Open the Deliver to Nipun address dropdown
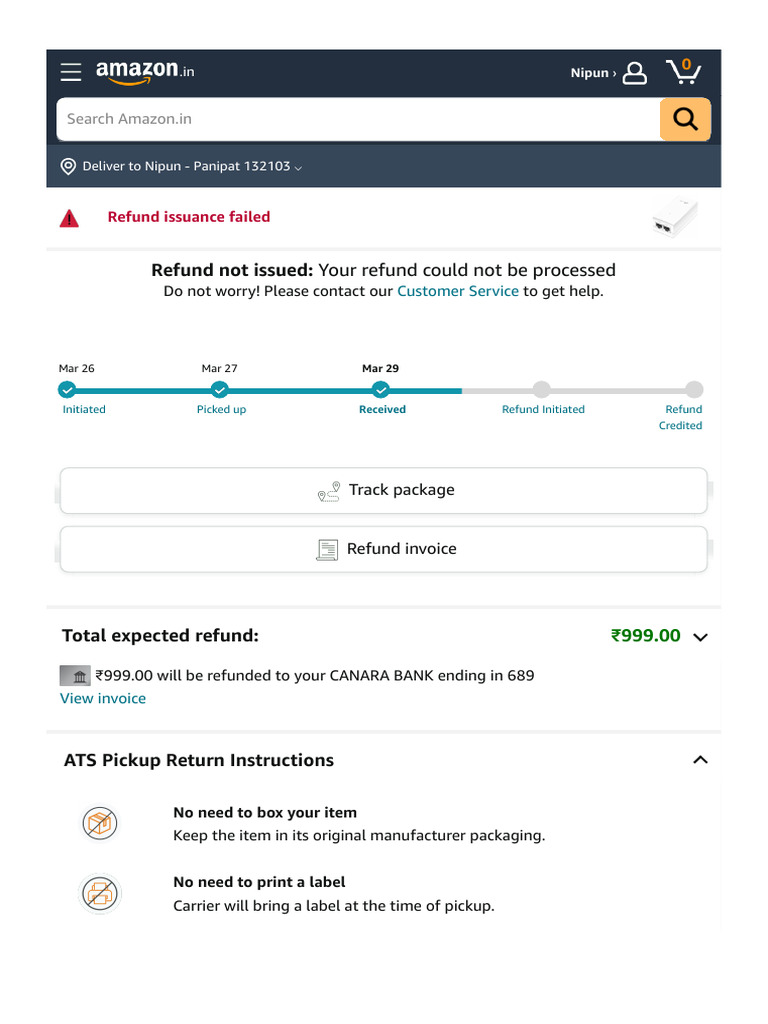The height and width of the screenshot is (1024, 768). (x=192, y=167)
